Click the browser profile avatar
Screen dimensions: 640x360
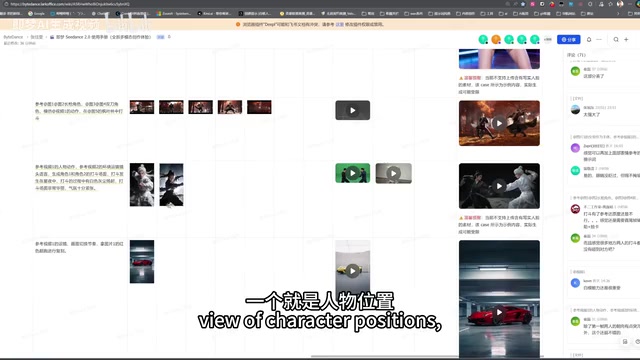[x=620, y=4]
